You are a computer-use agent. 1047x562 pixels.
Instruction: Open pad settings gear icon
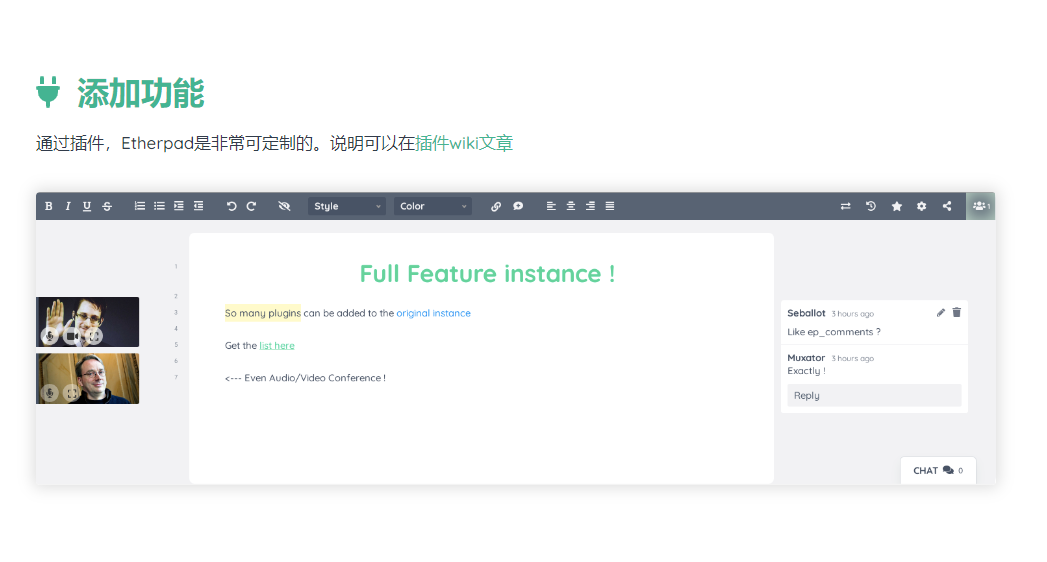click(921, 206)
